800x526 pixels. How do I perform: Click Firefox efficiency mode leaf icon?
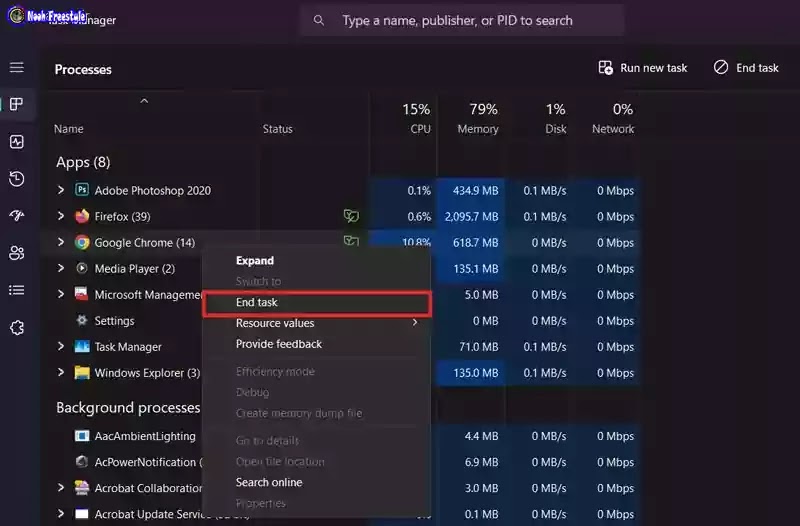pos(351,216)
